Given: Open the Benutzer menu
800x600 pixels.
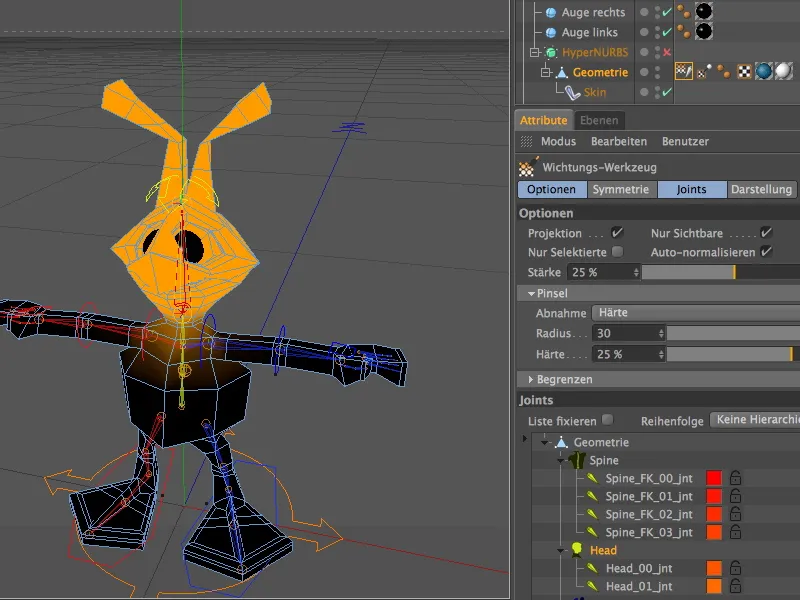Looking at the screenshot, I should [x=685, y=141].
